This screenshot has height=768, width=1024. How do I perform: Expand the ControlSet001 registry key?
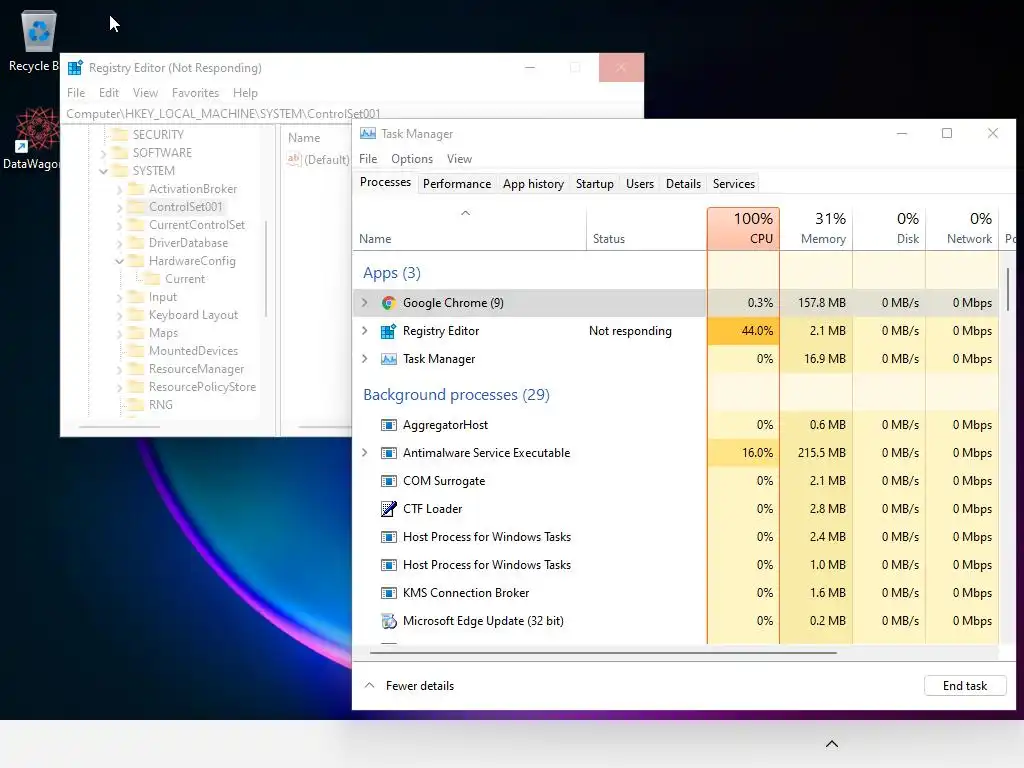[120, 207]
